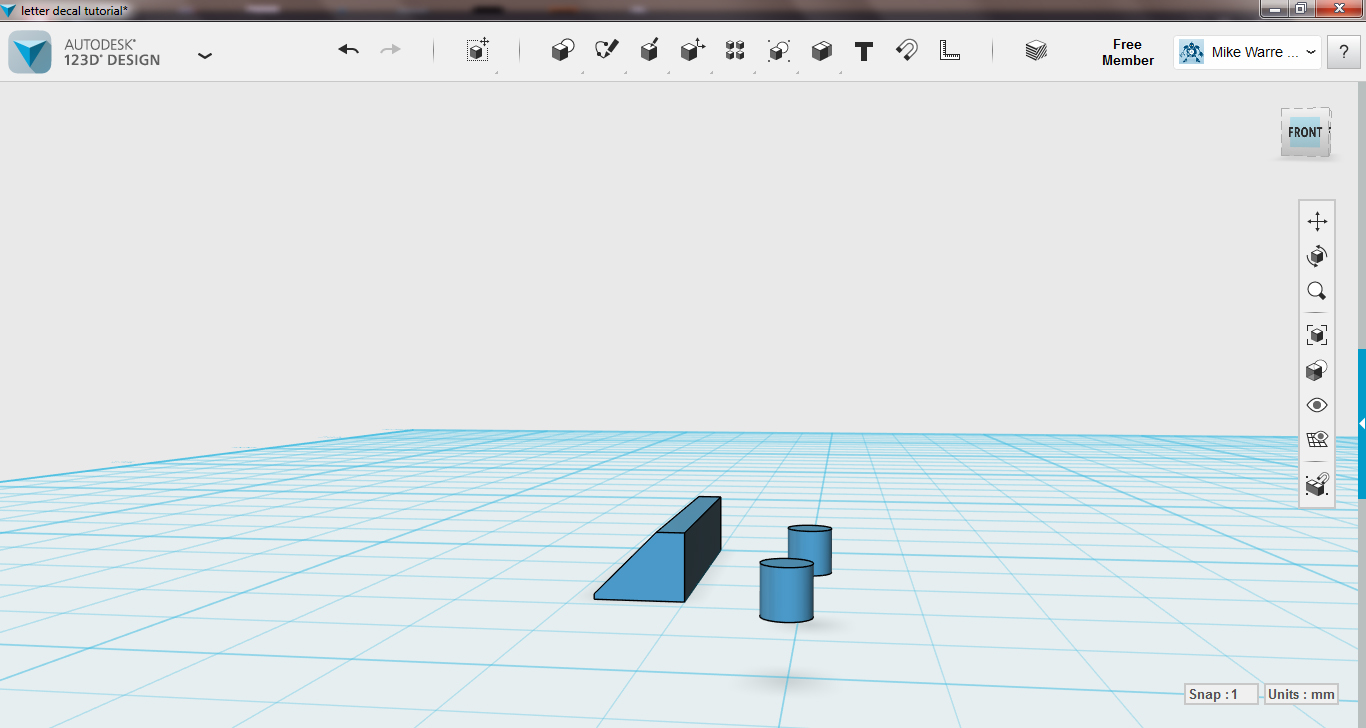Expand the application menu chevron
This screenshot has width=1366, height=728.
205,56
